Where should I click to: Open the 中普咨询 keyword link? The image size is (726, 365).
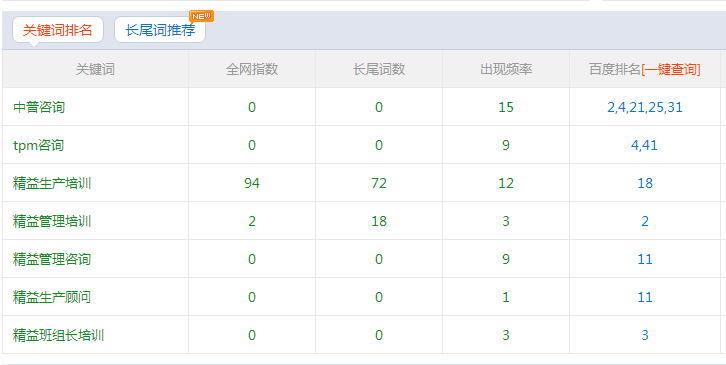39,107
